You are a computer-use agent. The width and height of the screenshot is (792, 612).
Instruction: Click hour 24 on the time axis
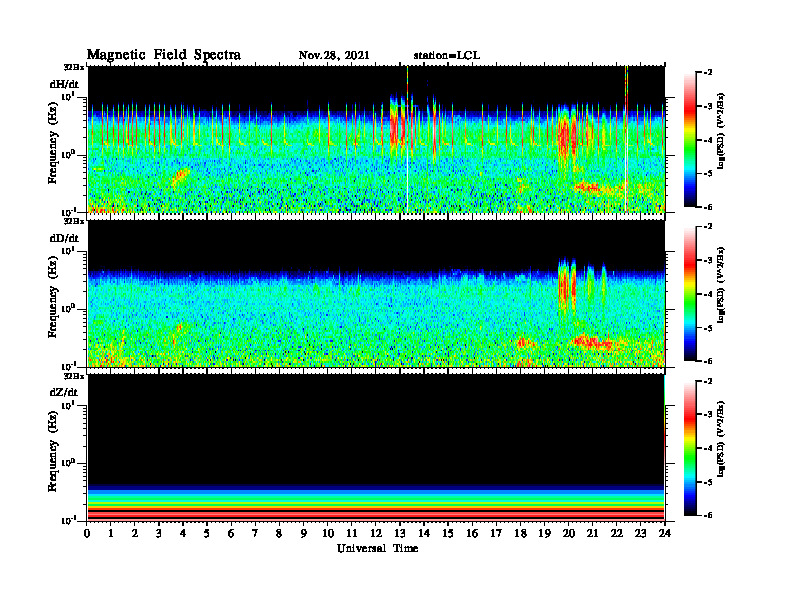[665, 534]
